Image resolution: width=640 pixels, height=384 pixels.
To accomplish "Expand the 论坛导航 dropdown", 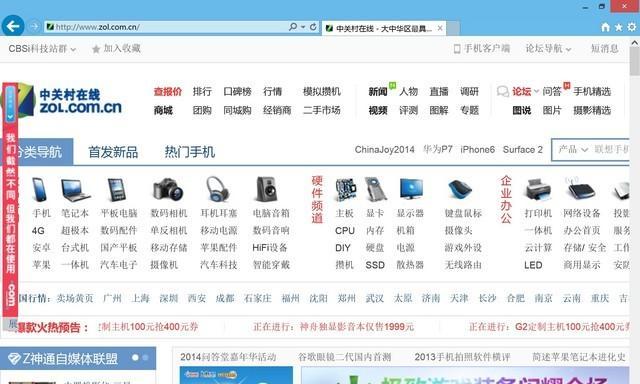I will tap(548, 49).
